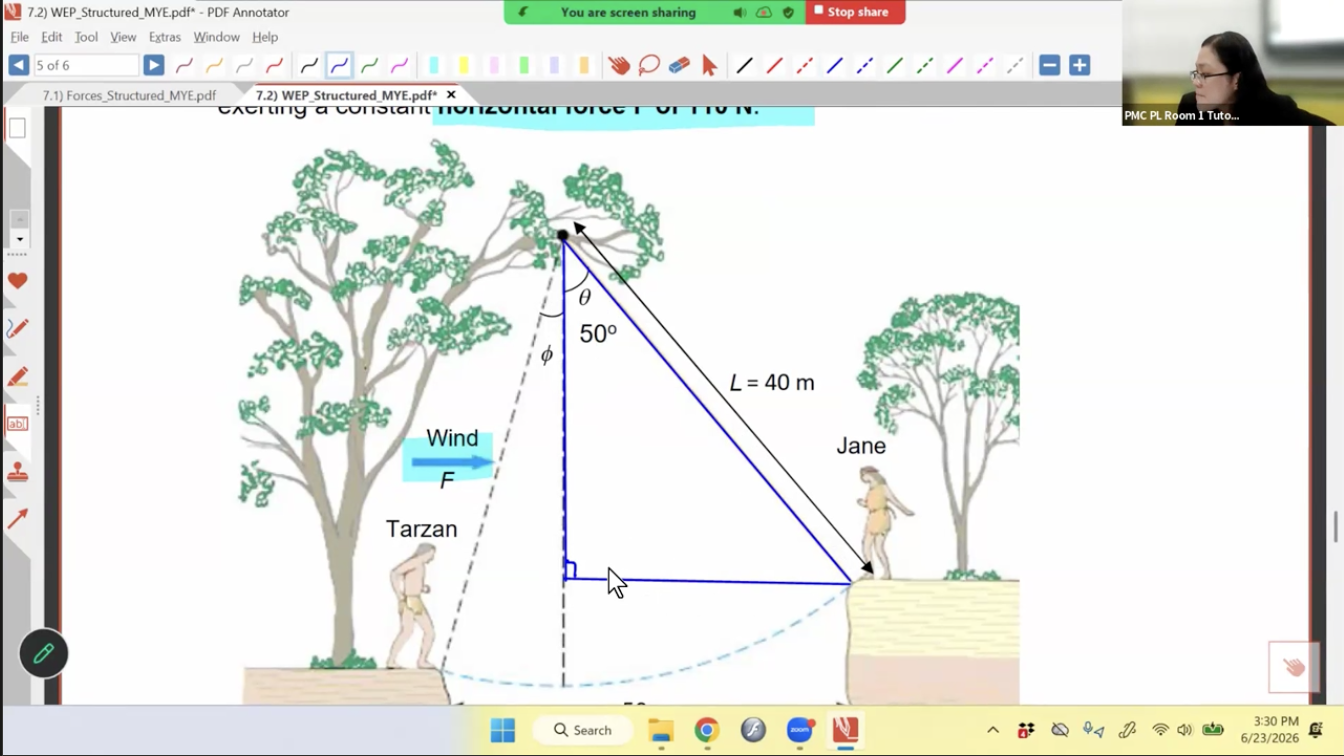The height and width of the screenshot is (756, 1344).
Task: Choose the green highlighter marker
Action: pos(523,65)
